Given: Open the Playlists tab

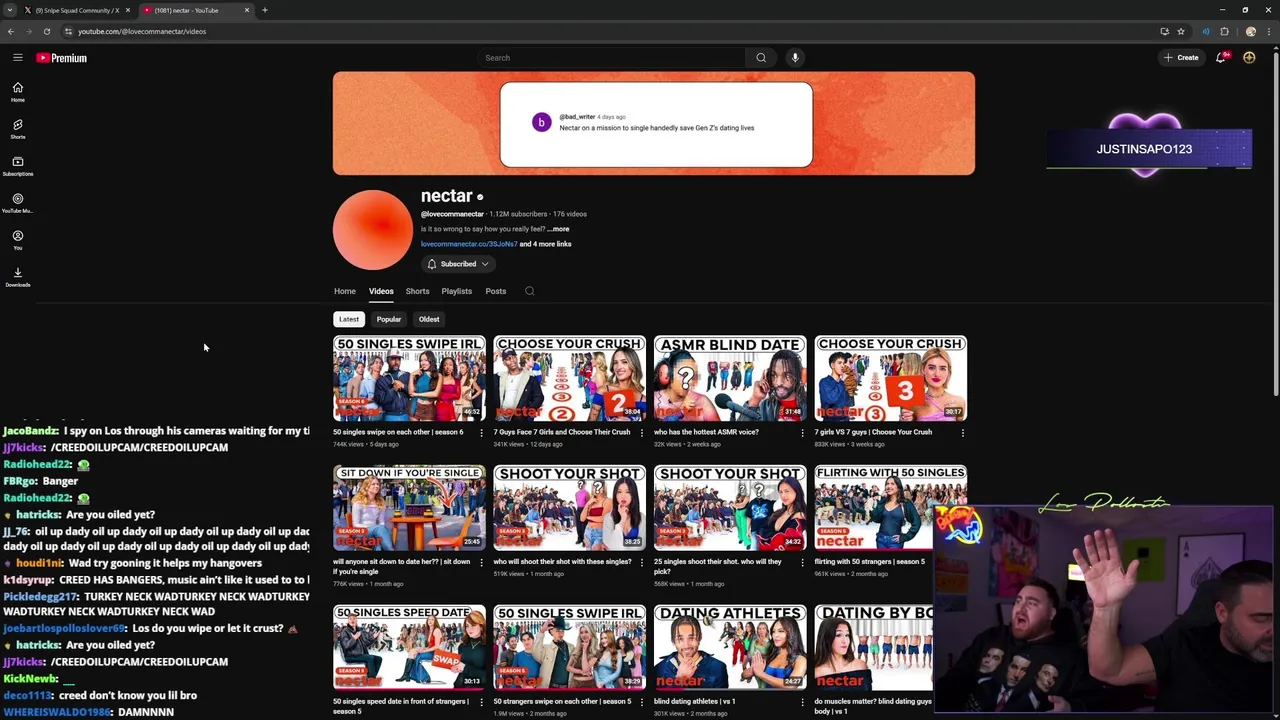Looking at the screenshot, I should coord(456,291).
